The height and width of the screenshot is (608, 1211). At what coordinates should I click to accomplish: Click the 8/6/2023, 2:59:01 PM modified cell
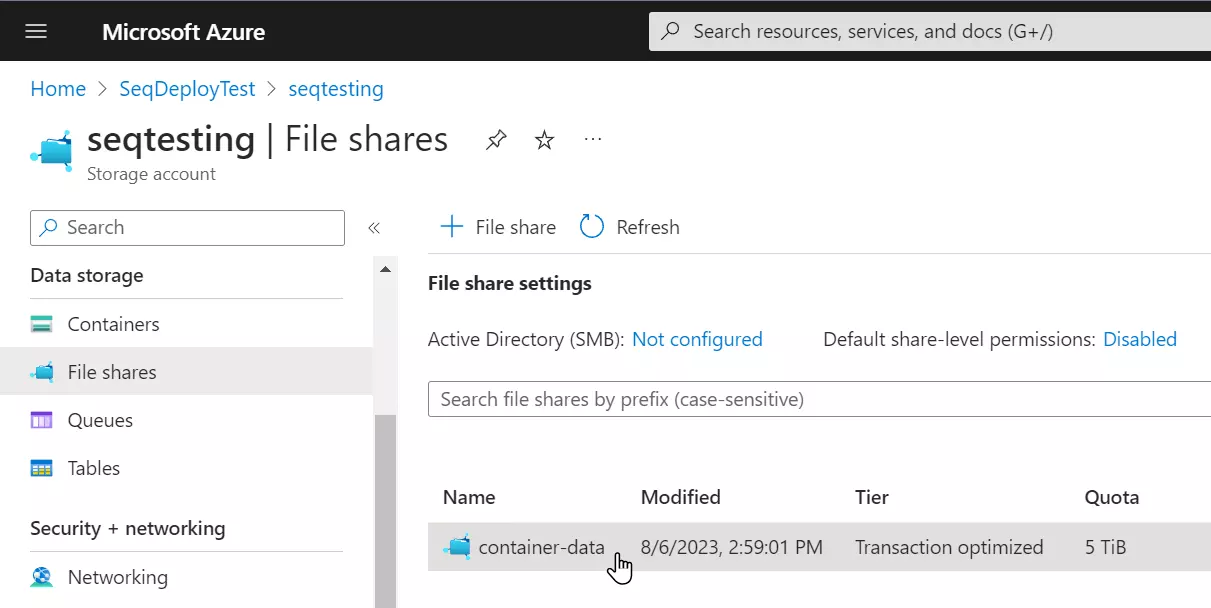coord(732,547)
